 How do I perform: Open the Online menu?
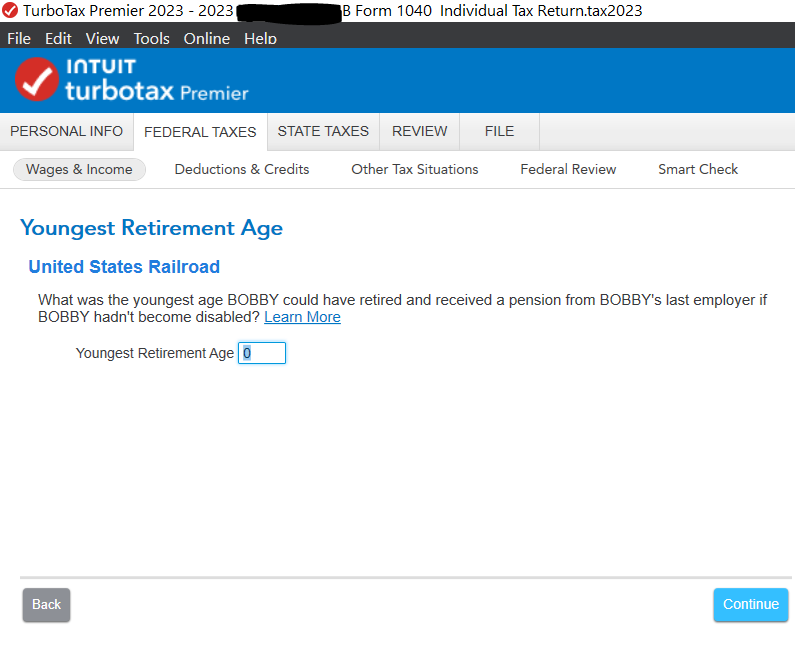click(x=206, y=39)
